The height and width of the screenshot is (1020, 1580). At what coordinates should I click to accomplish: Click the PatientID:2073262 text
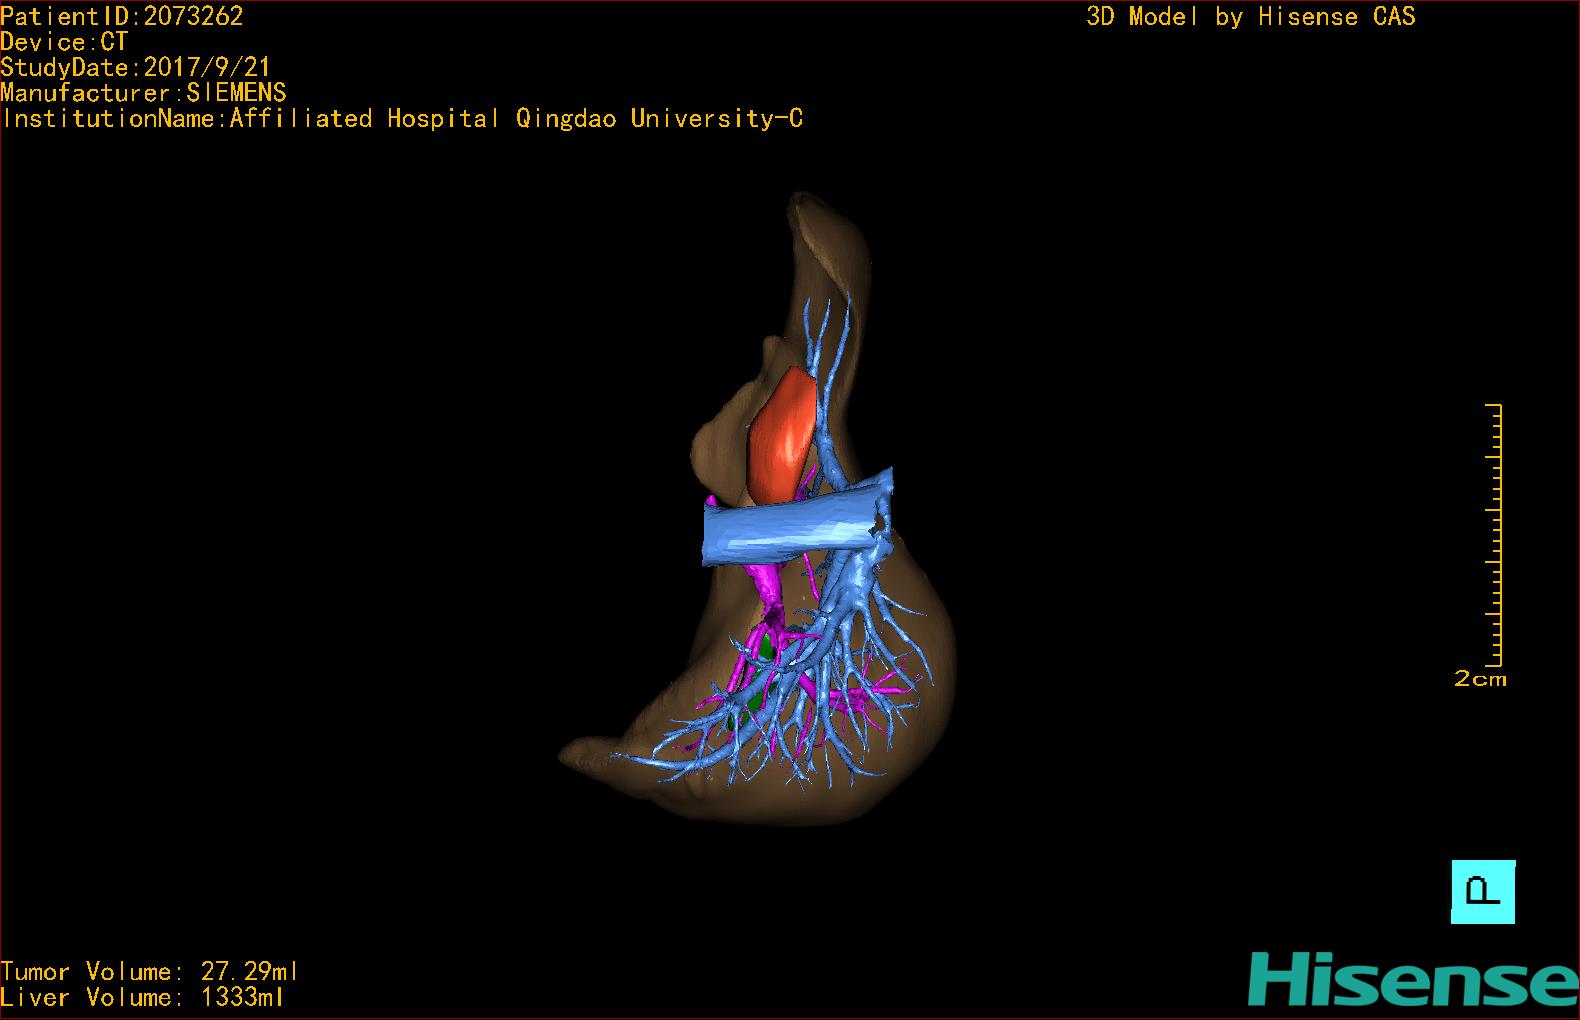tap(122, 16)
